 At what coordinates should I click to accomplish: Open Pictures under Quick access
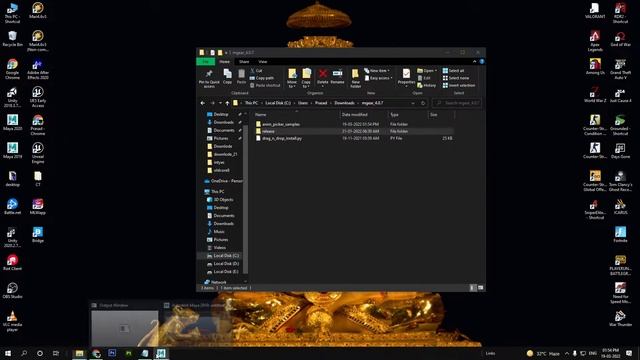(x=221, y=138)
